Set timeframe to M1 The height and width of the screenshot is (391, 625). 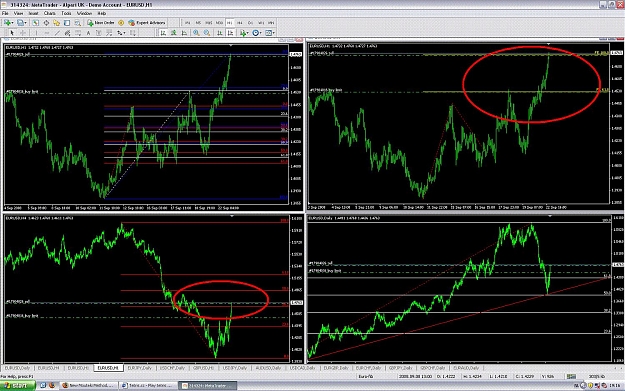(x=187, y=23)
